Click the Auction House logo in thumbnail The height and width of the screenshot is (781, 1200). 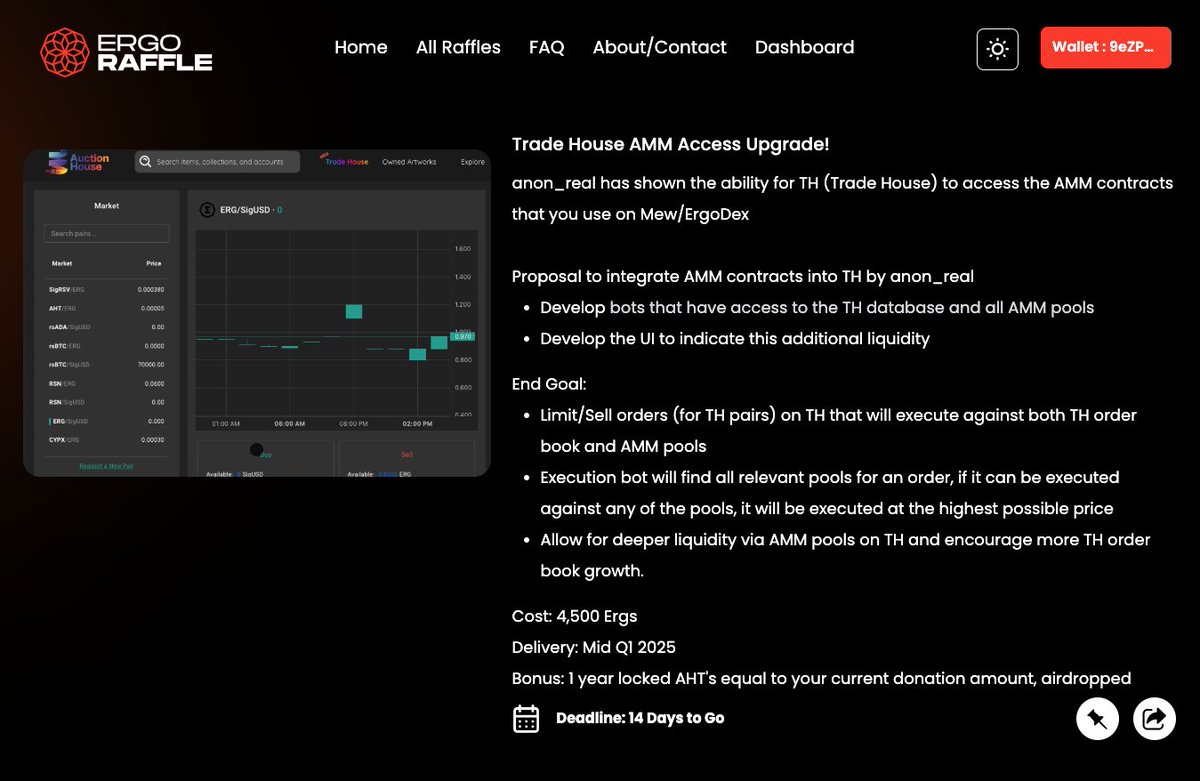pos(78,161)
